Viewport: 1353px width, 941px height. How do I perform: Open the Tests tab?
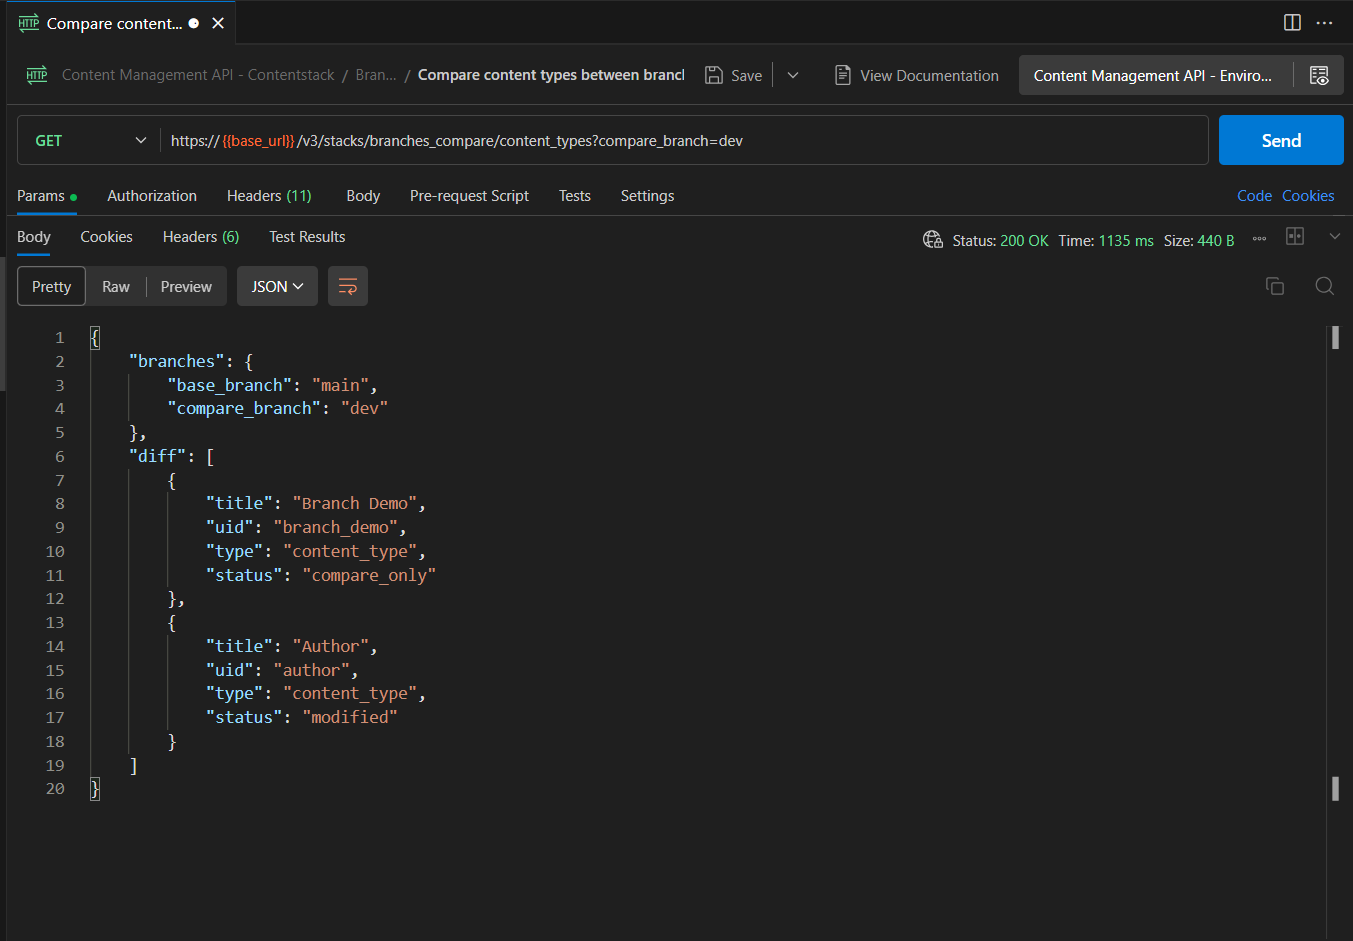point(575,196)
